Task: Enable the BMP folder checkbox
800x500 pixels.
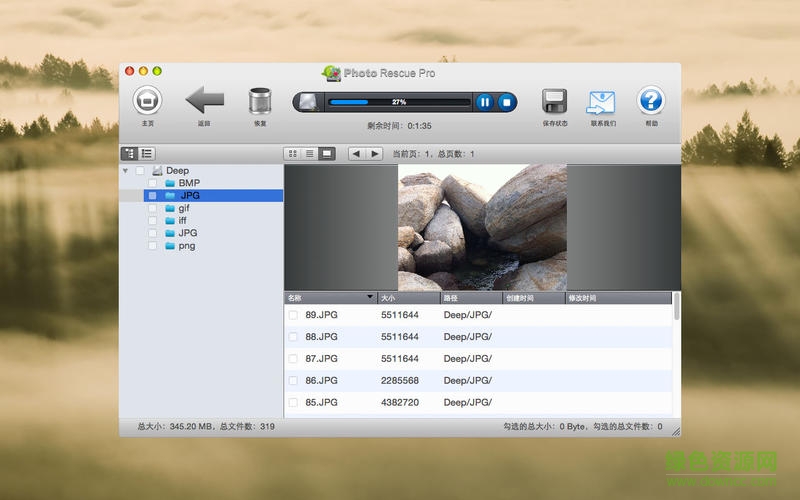Action: [x=153, y=184]
